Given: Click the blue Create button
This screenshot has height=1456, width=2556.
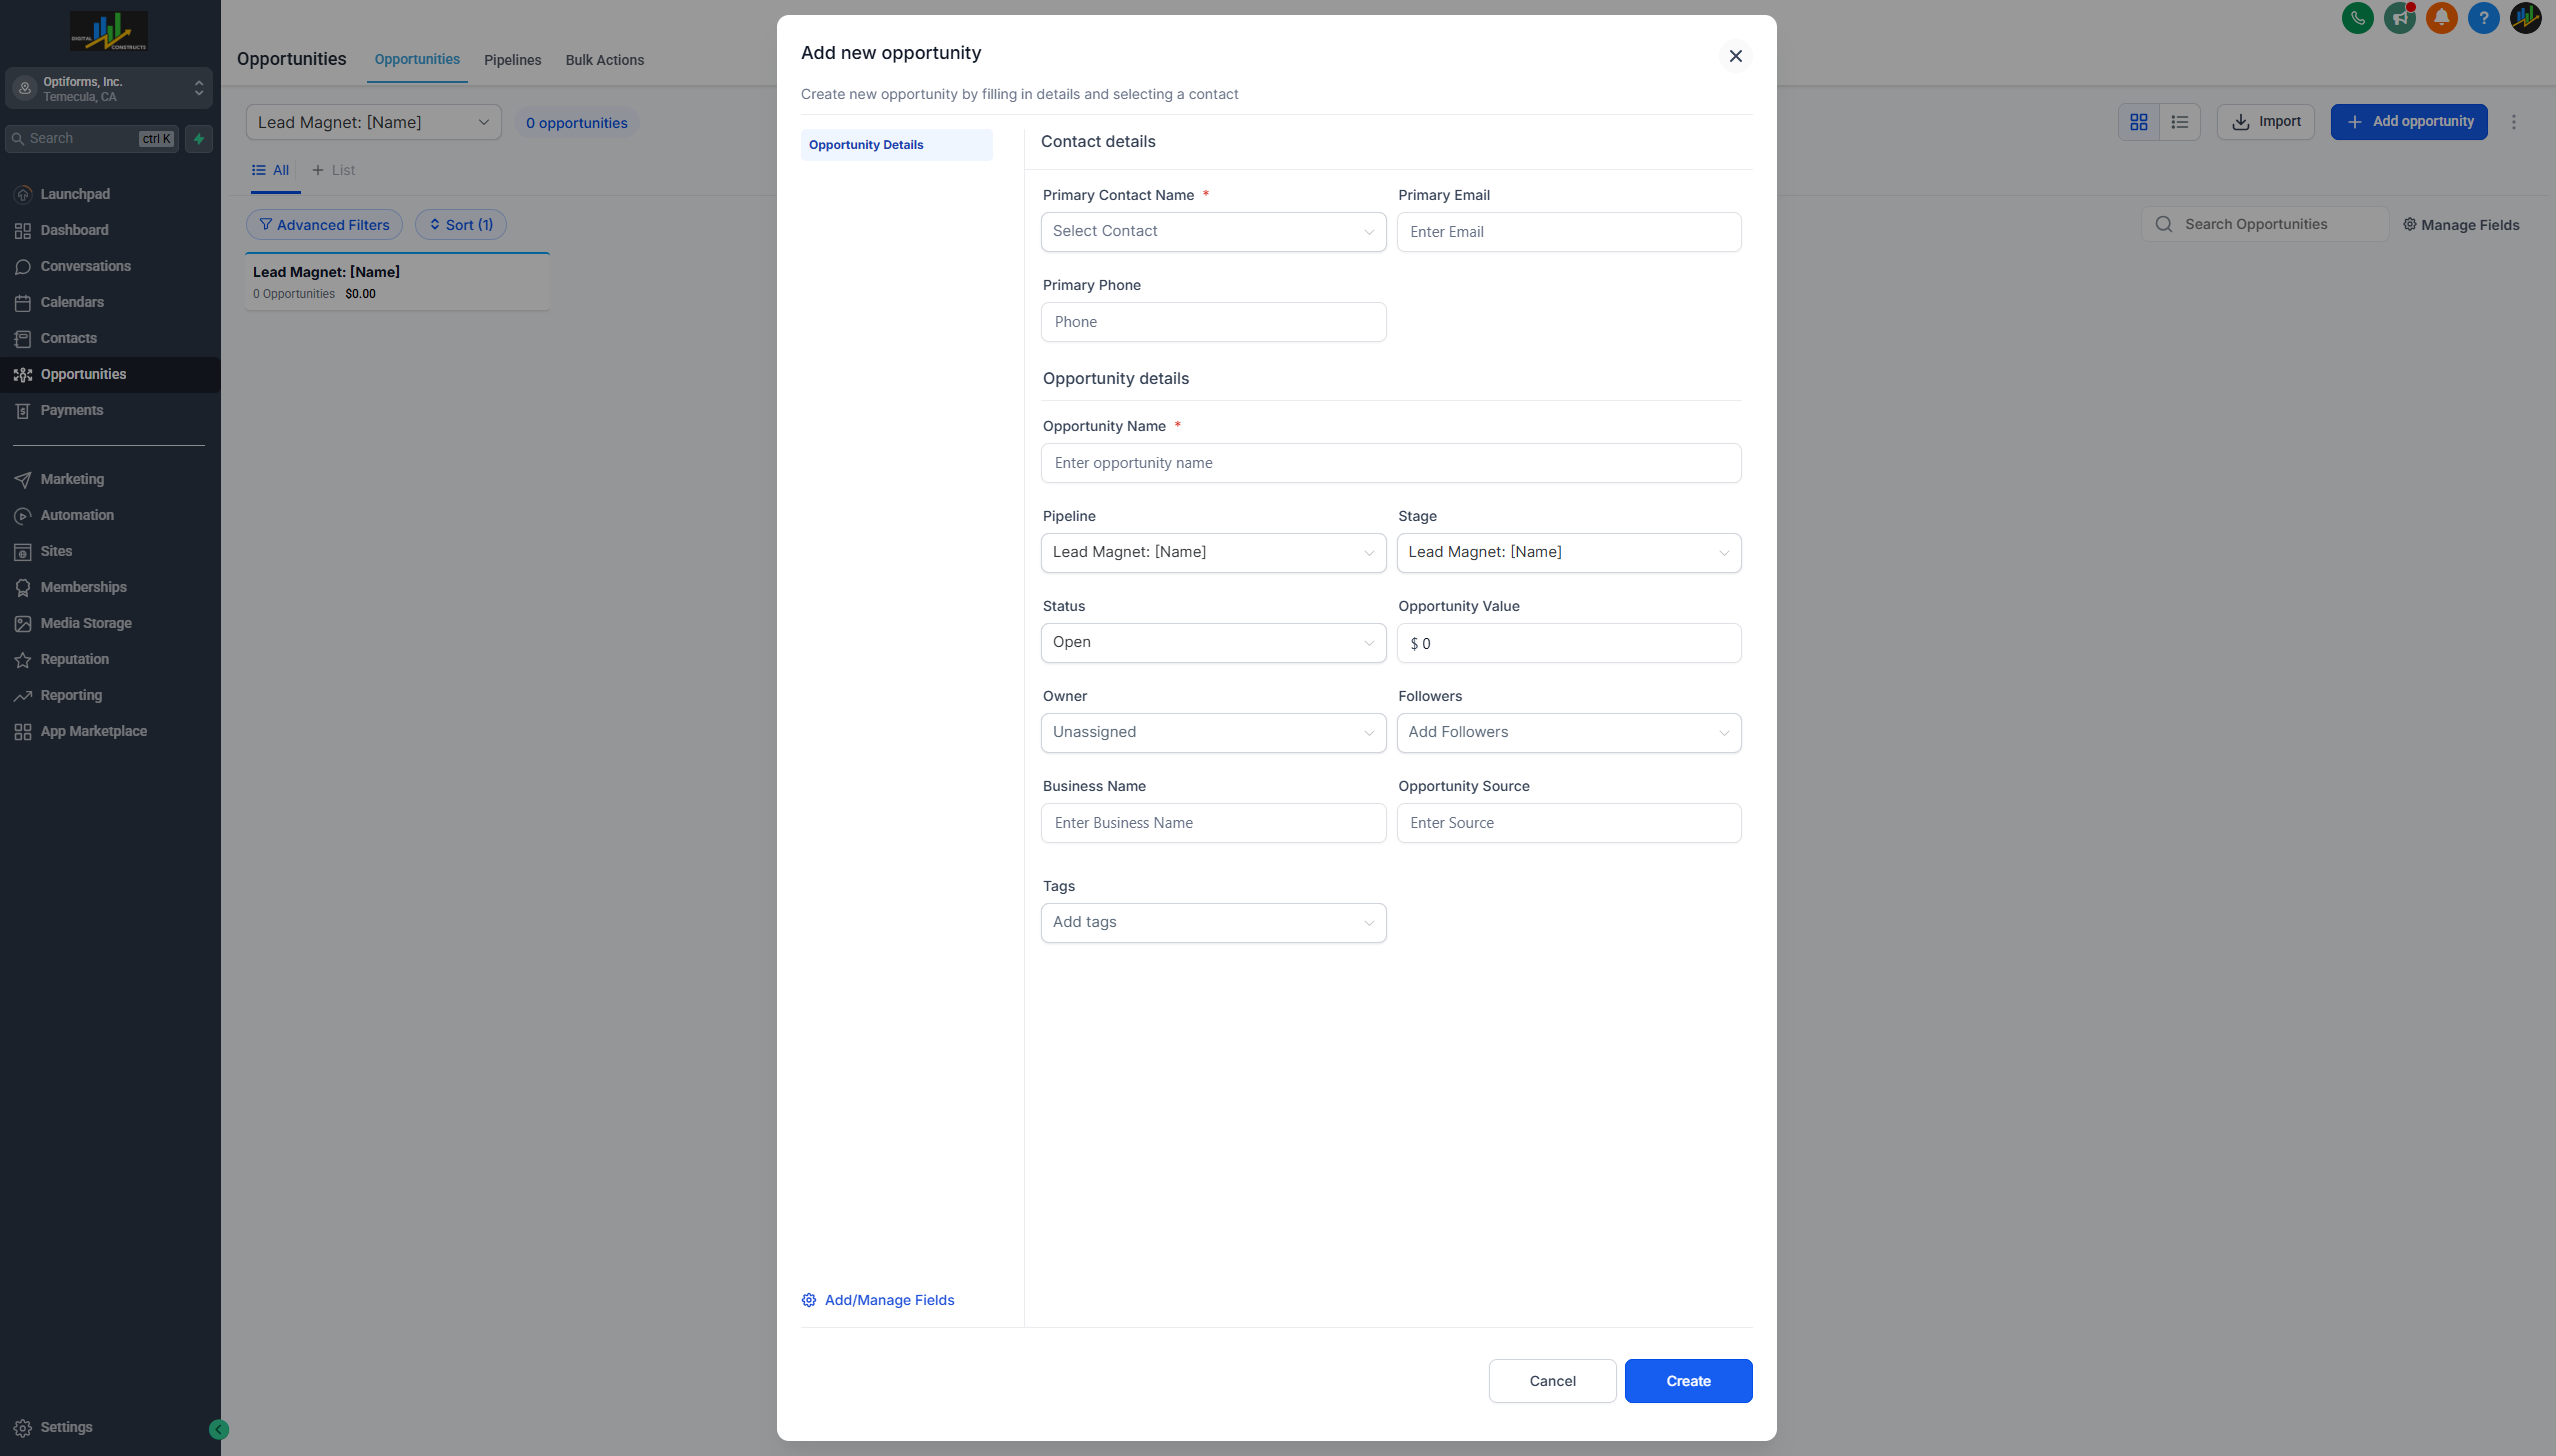Looking at the screenshot, I should click(1687, 1380).
